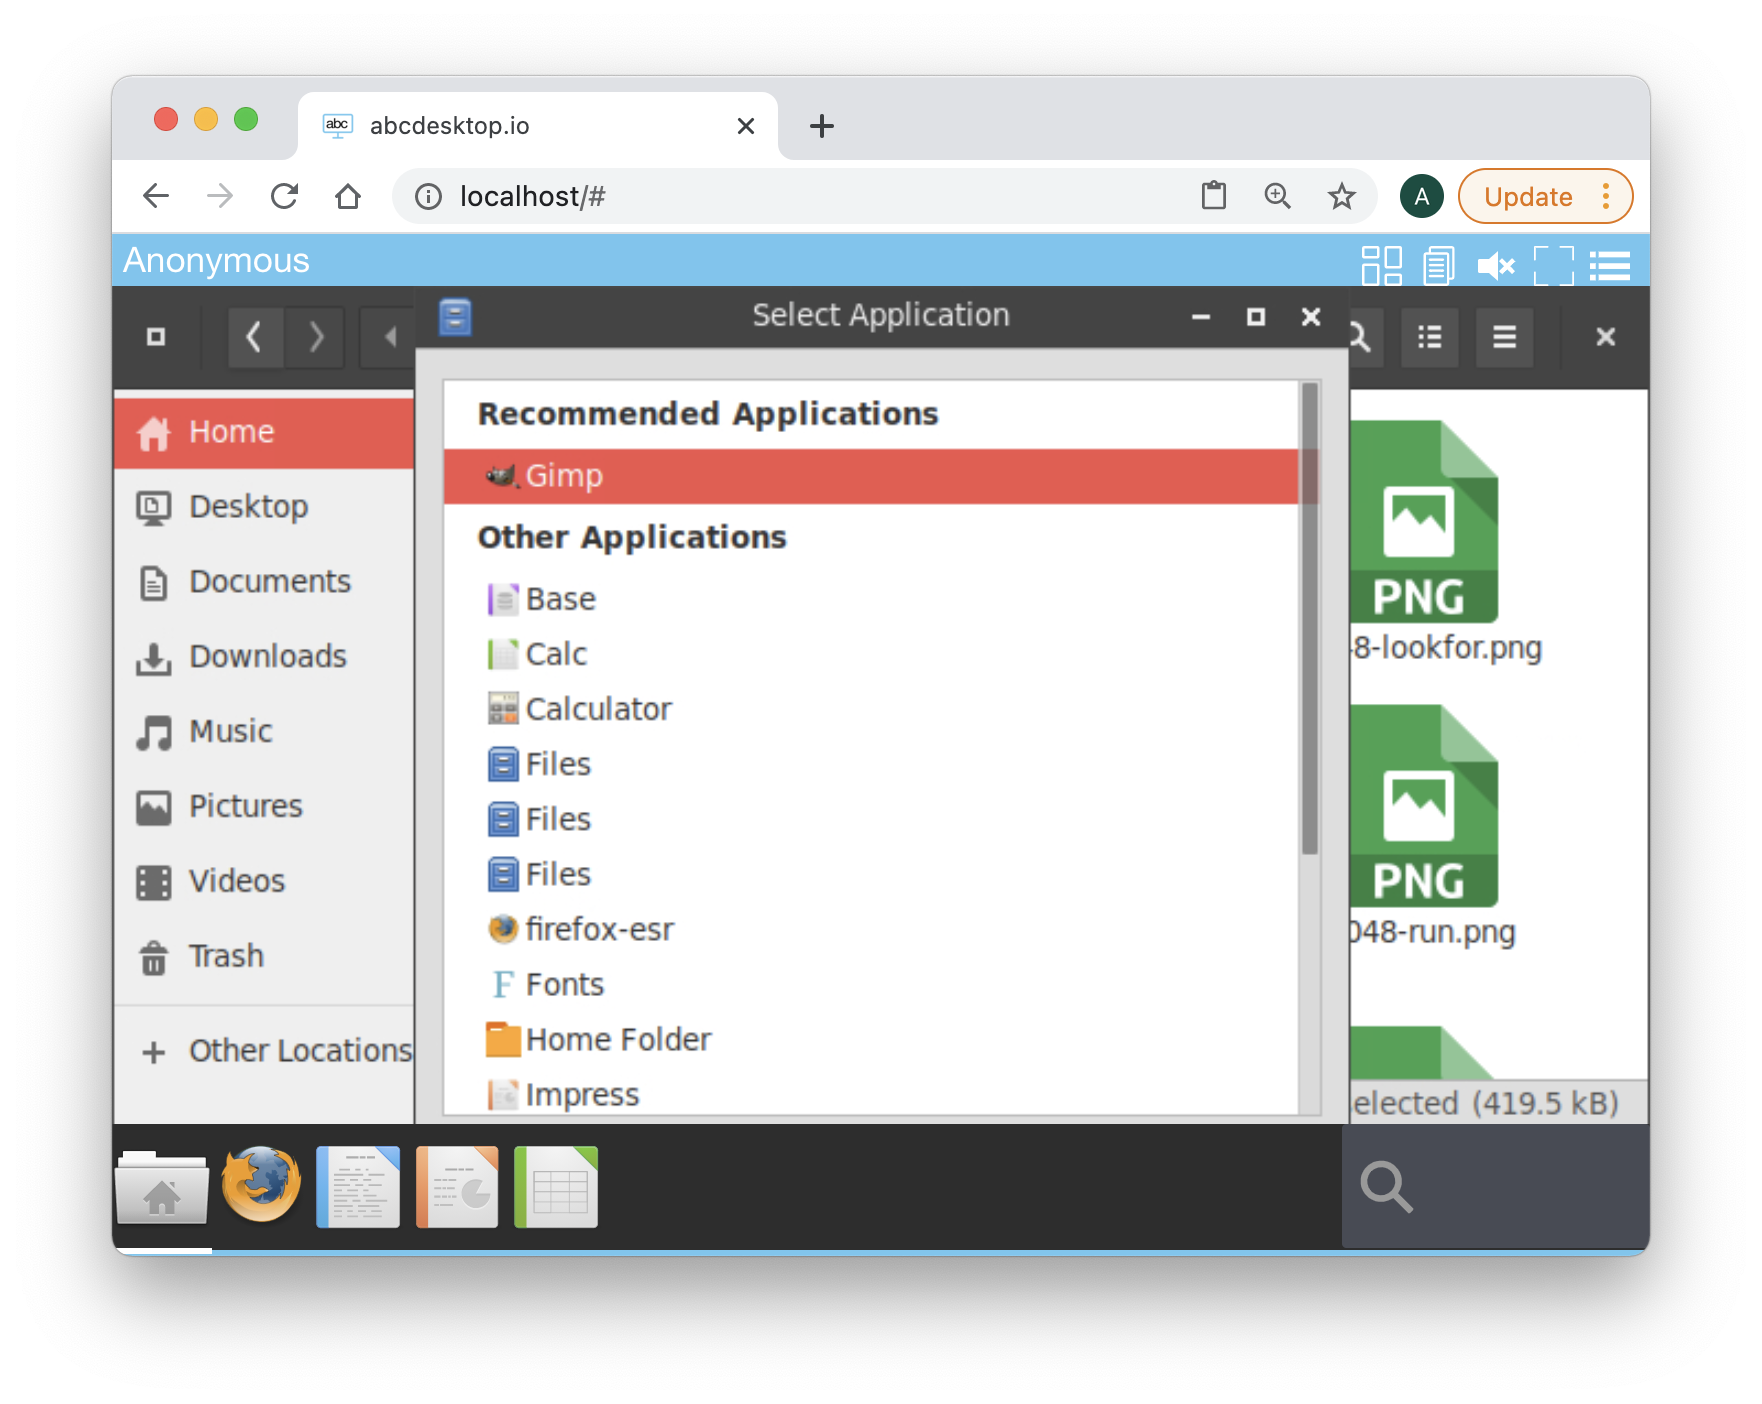Choose Calc from the application list
This screenshot has width=1762, height=1404.
(x=871, y=654)
